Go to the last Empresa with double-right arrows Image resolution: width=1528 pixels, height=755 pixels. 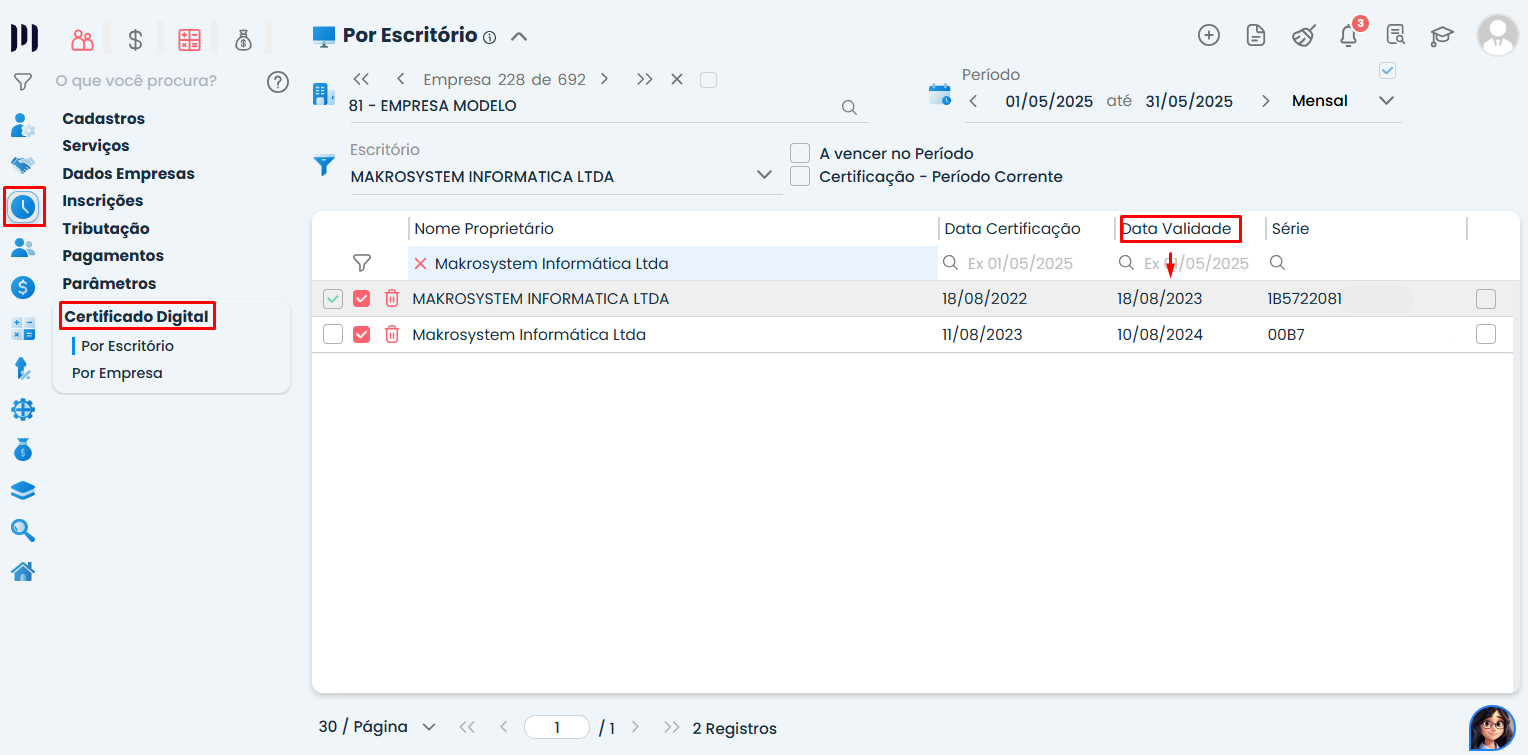coord(645,79)
